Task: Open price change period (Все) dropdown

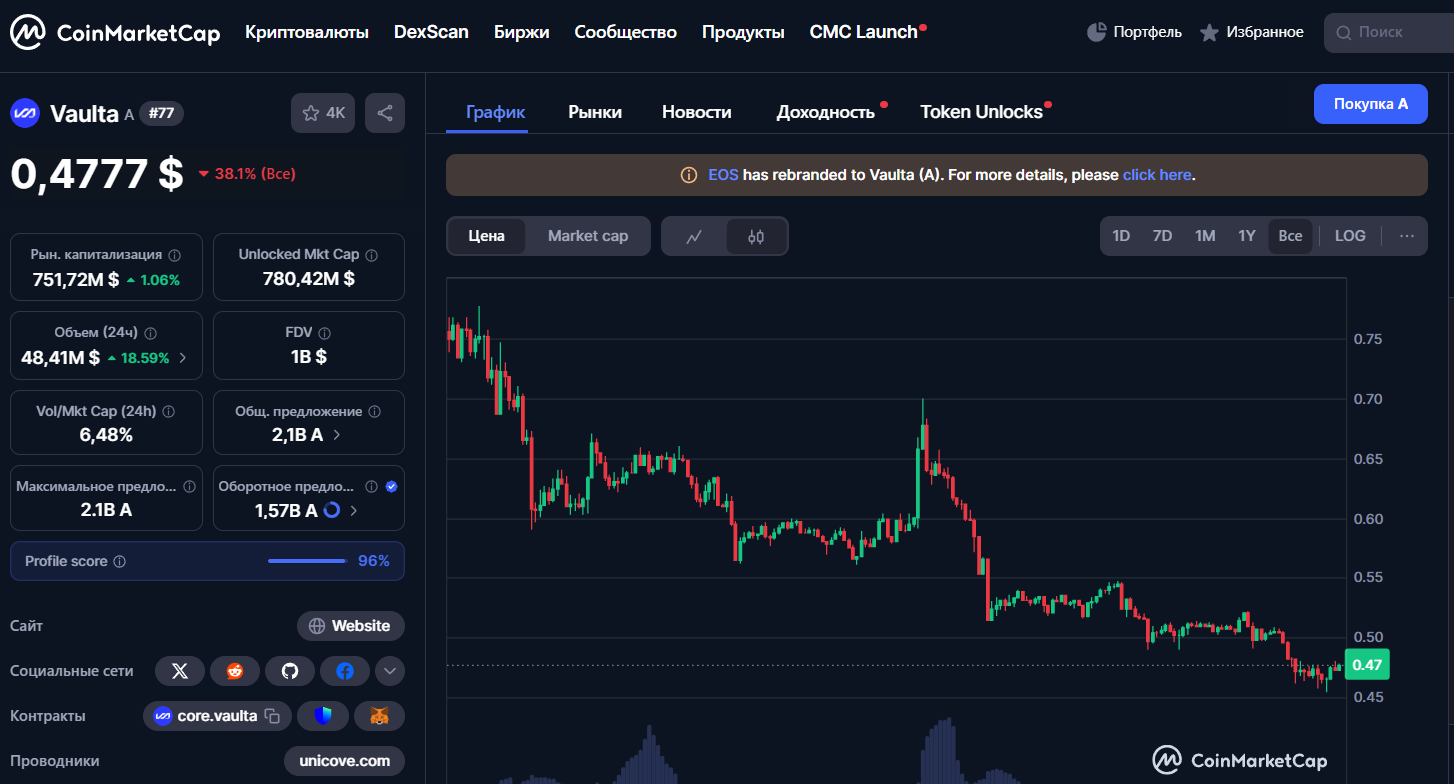Action: coord(247,174)
